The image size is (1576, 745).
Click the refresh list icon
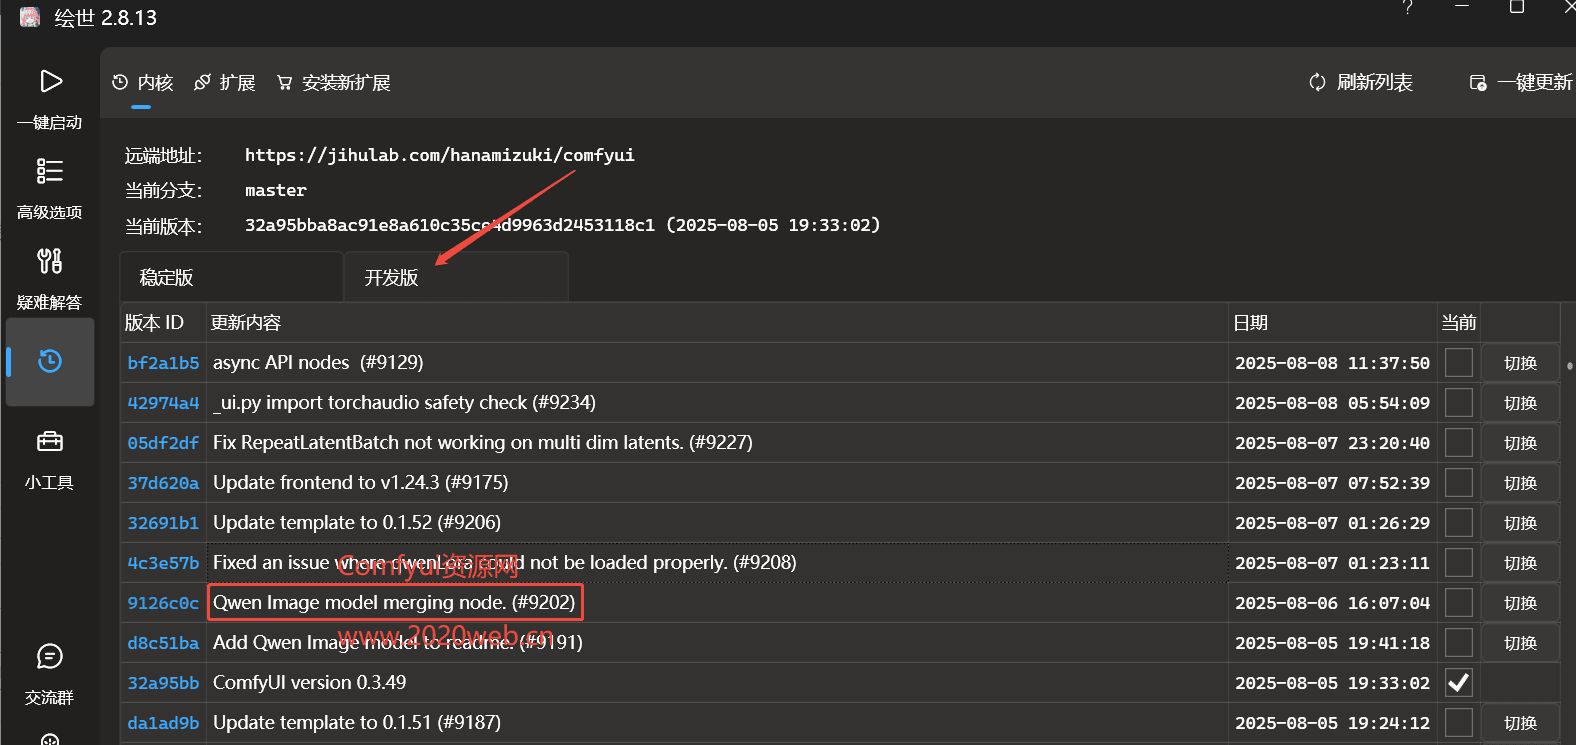1317,82
